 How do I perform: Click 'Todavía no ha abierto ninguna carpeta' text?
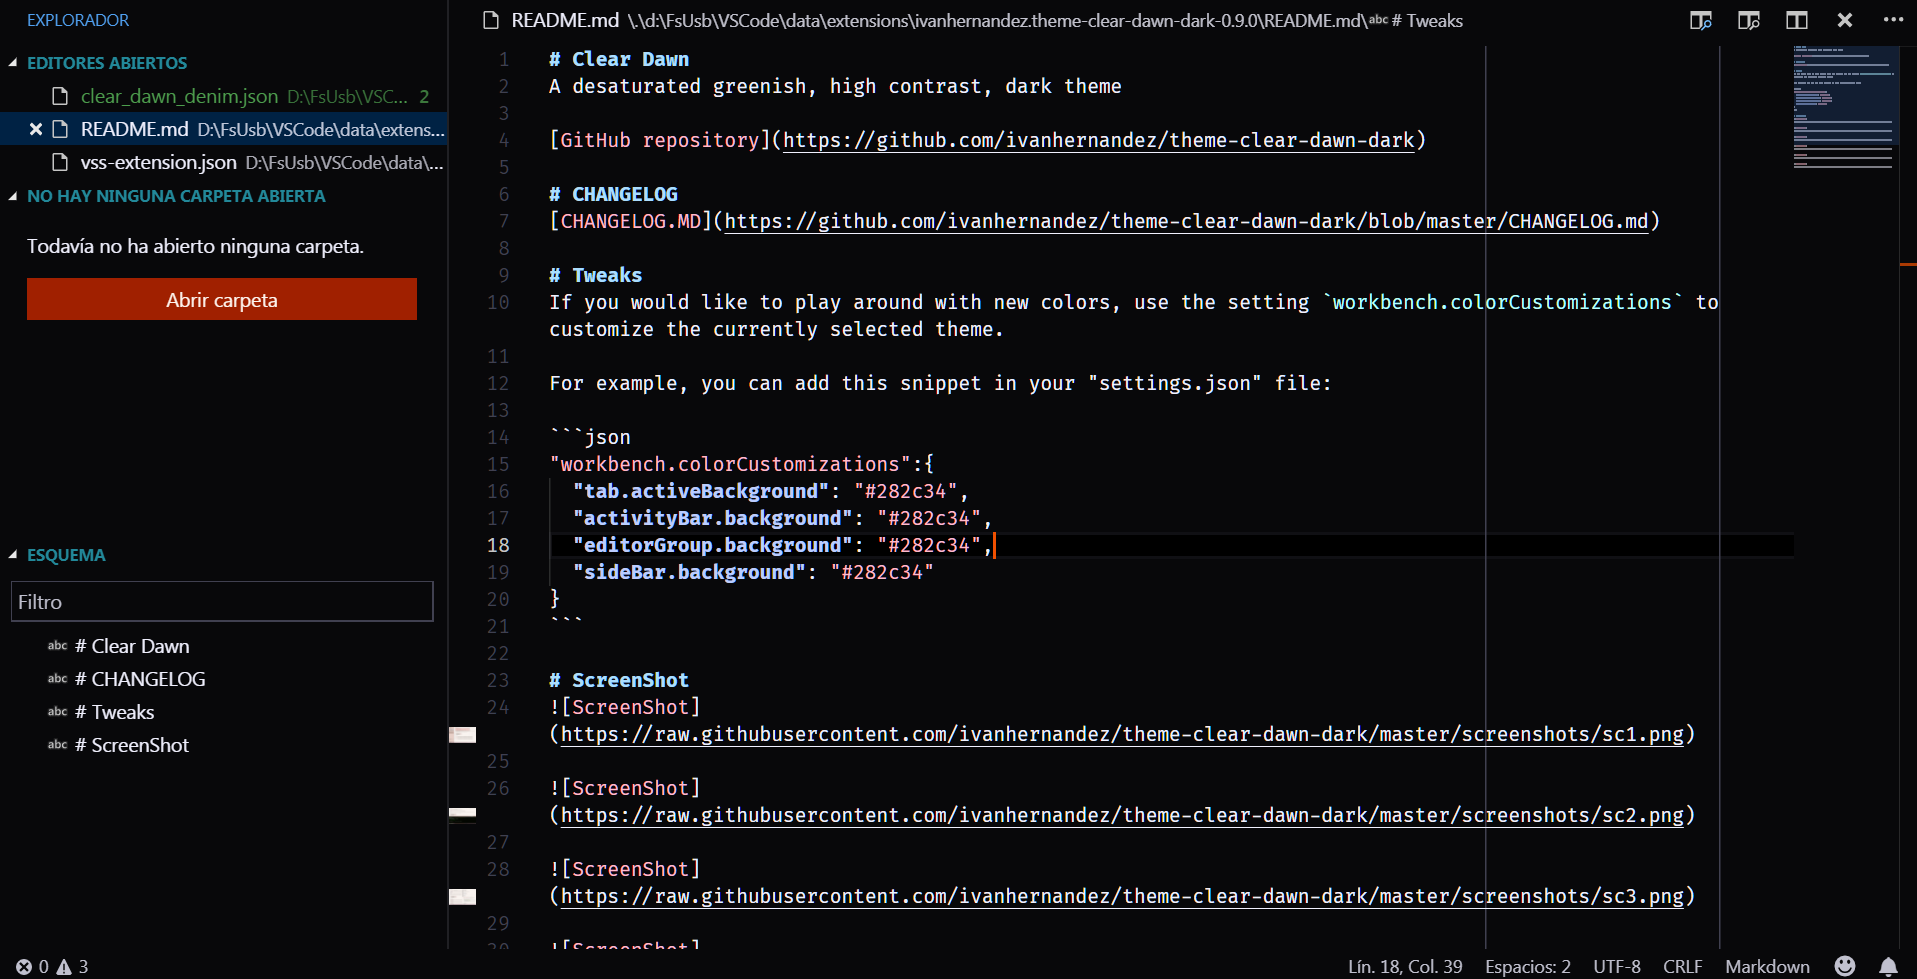(195, 246)
